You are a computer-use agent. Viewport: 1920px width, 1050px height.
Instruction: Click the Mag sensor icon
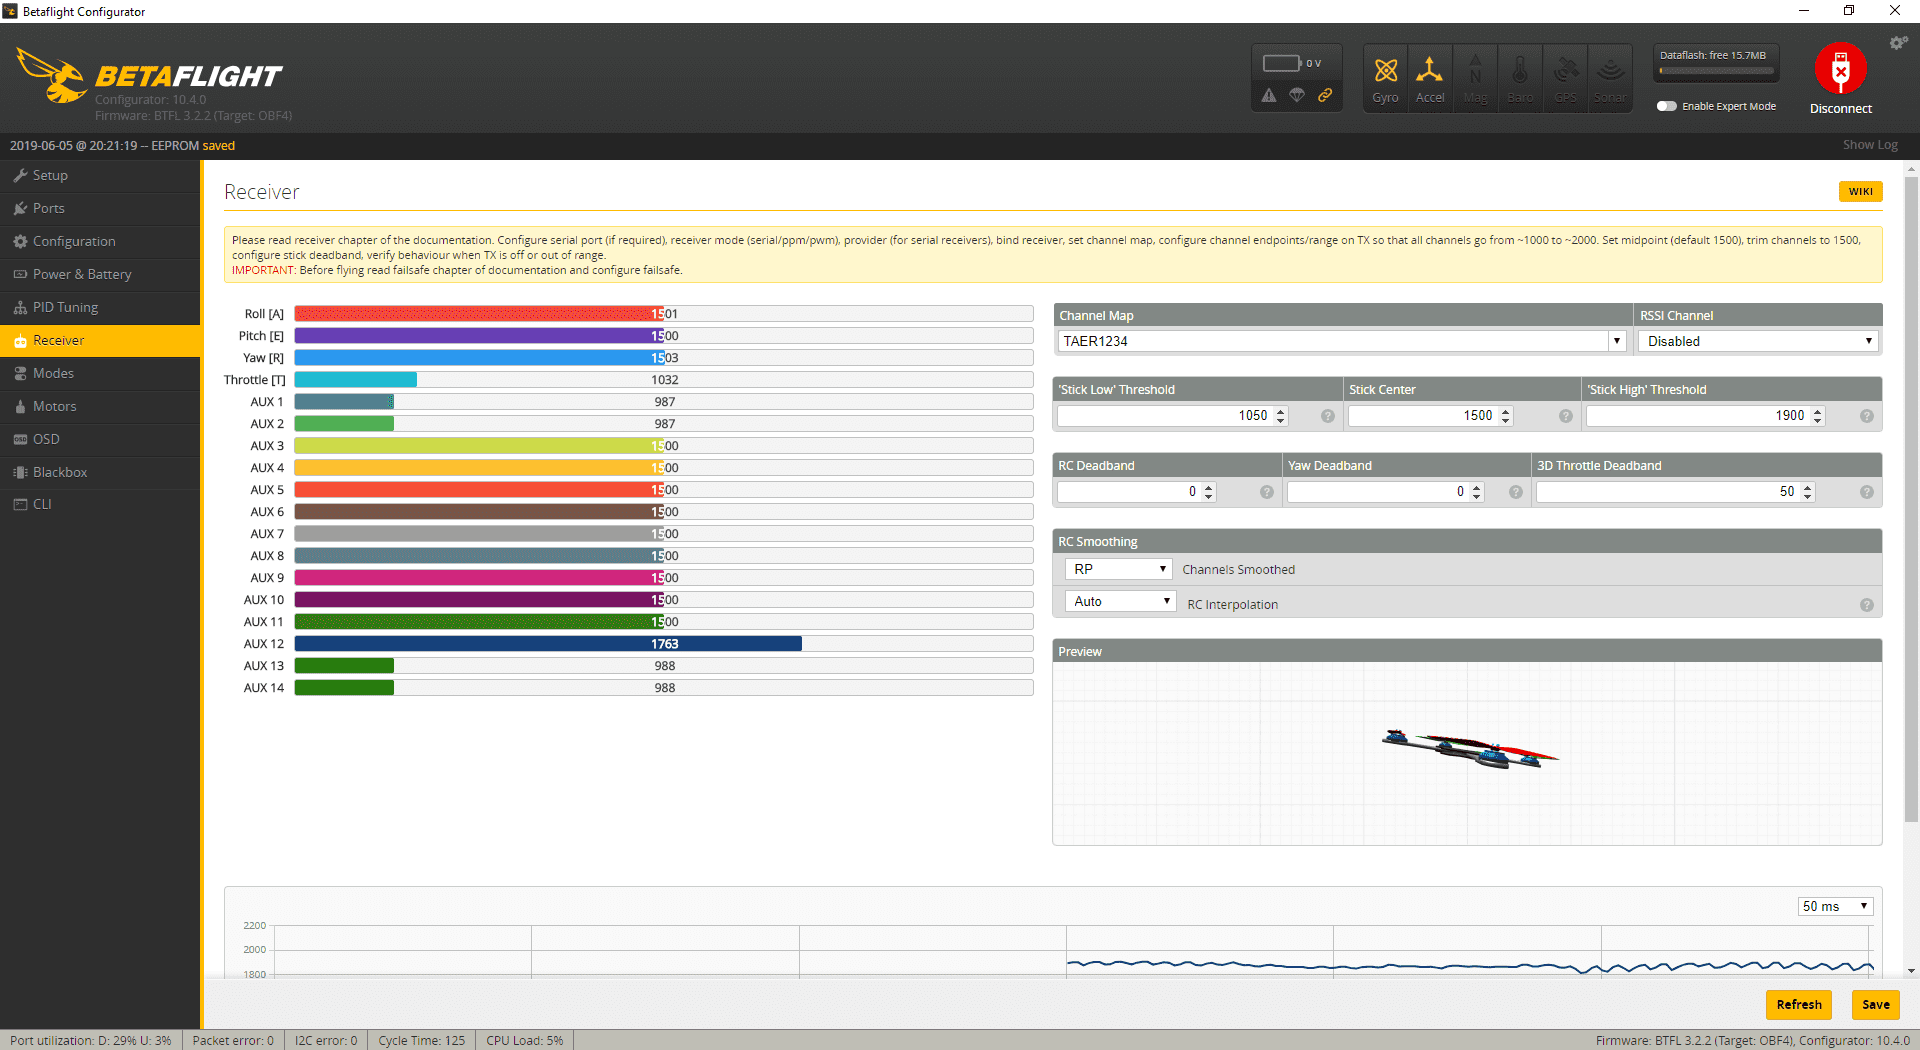(x=1475, y=78)
